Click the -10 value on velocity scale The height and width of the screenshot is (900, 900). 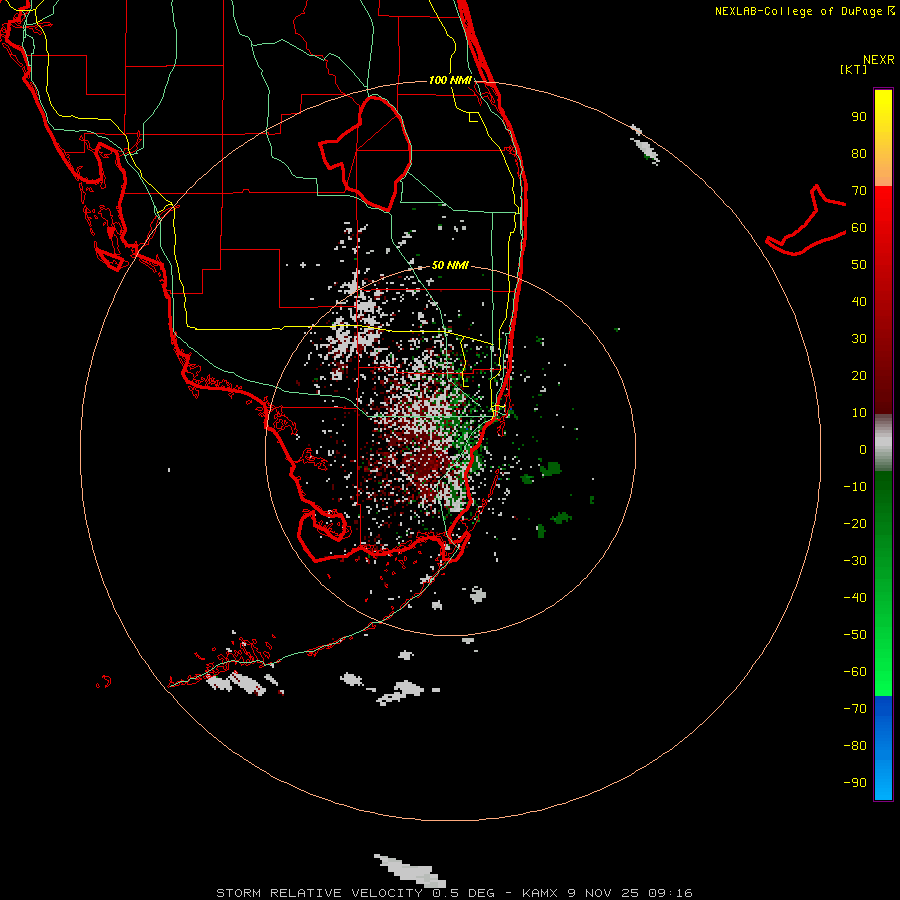855,487
